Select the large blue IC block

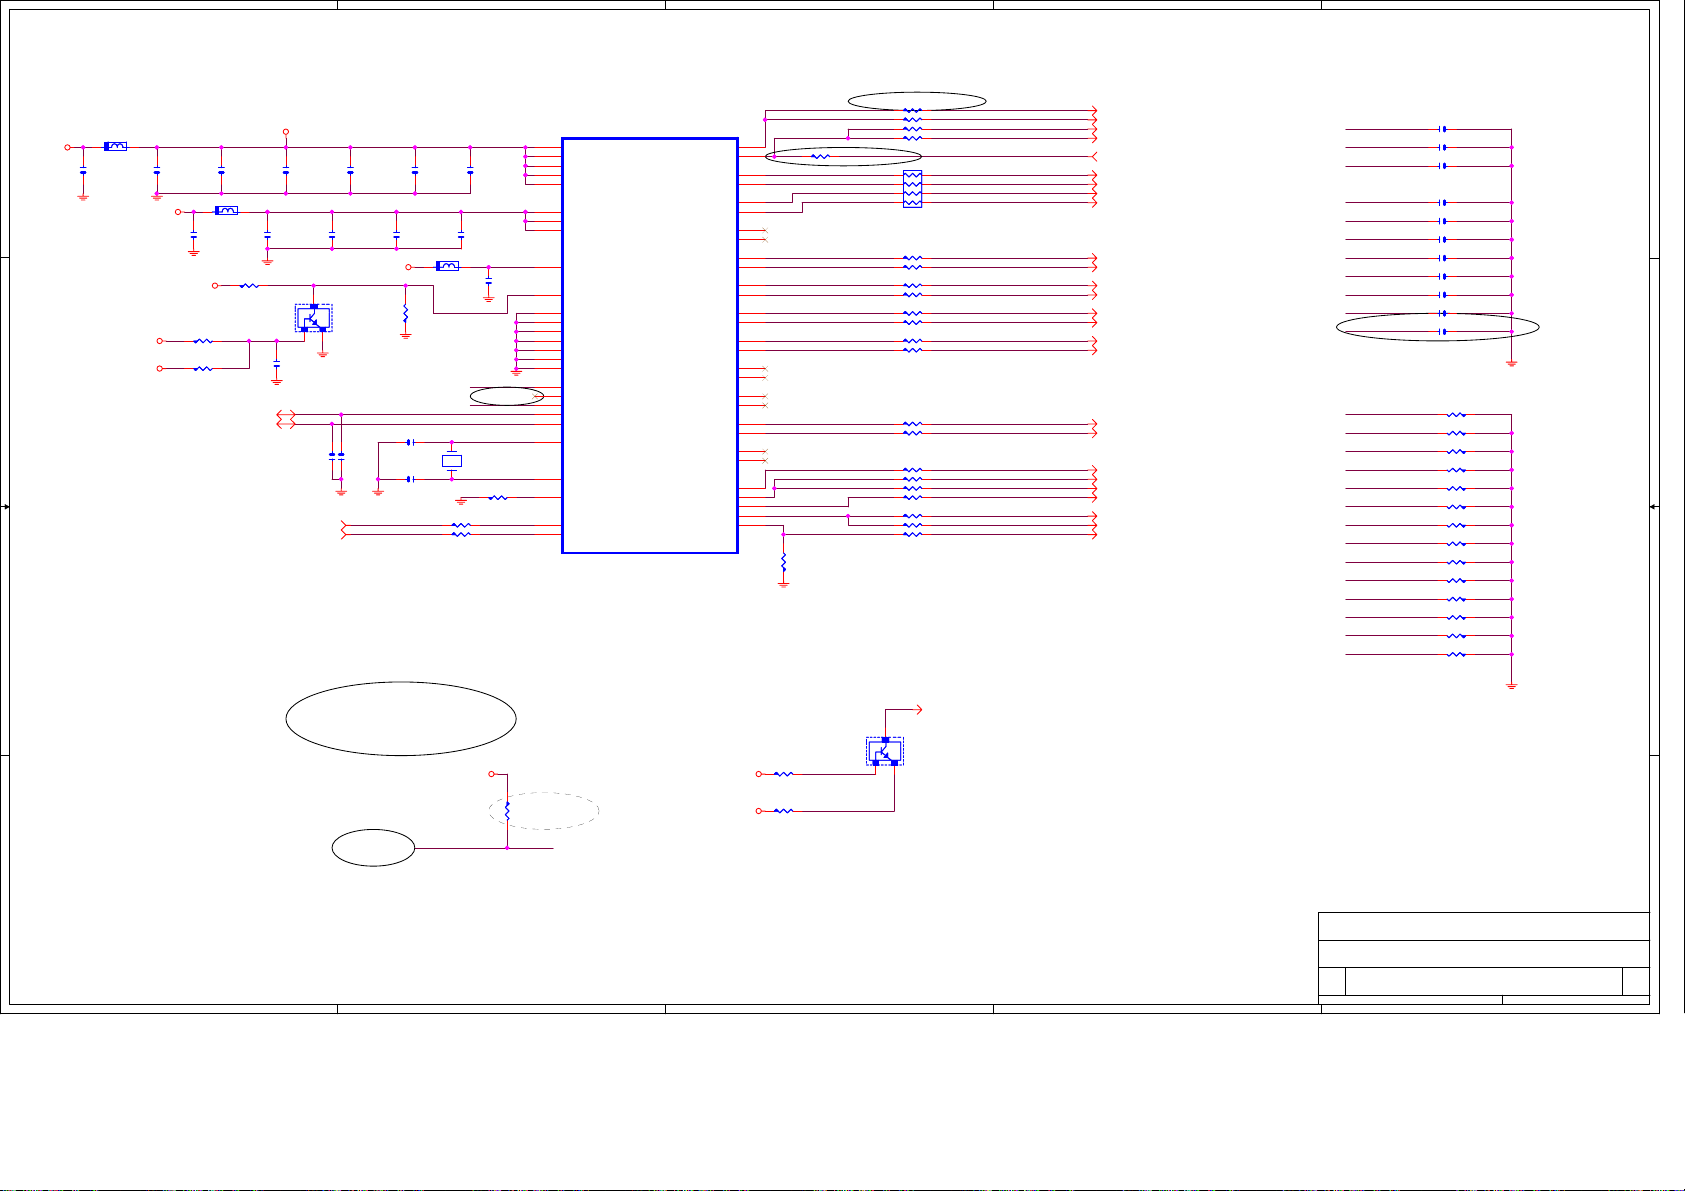pos(650,345)
